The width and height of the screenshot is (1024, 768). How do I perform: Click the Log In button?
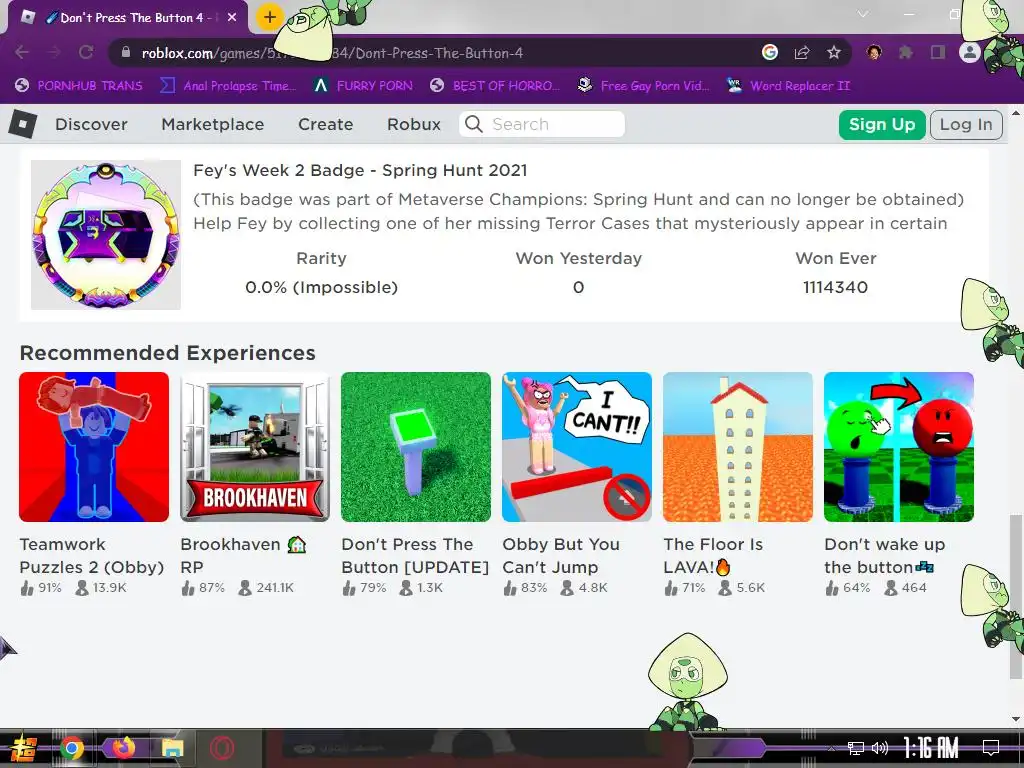tap(966, 125)
